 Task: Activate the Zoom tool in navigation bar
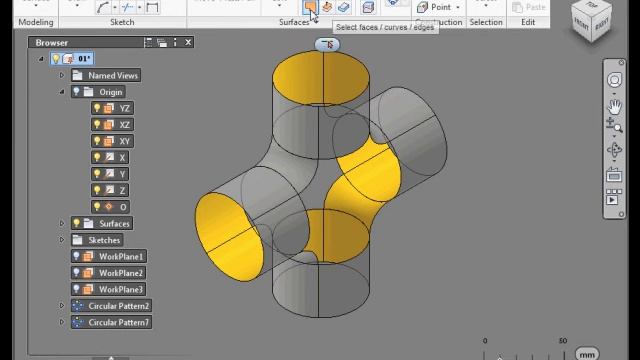[x=614, y=125]
